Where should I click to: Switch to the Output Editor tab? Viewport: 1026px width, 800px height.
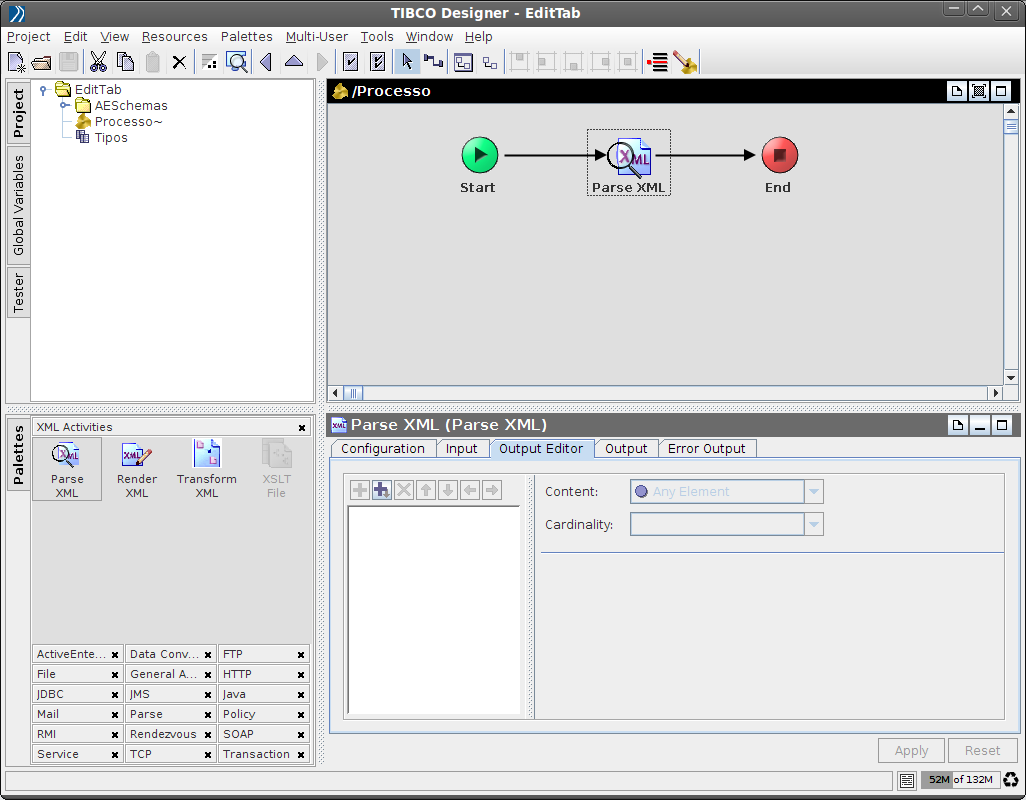542,448
